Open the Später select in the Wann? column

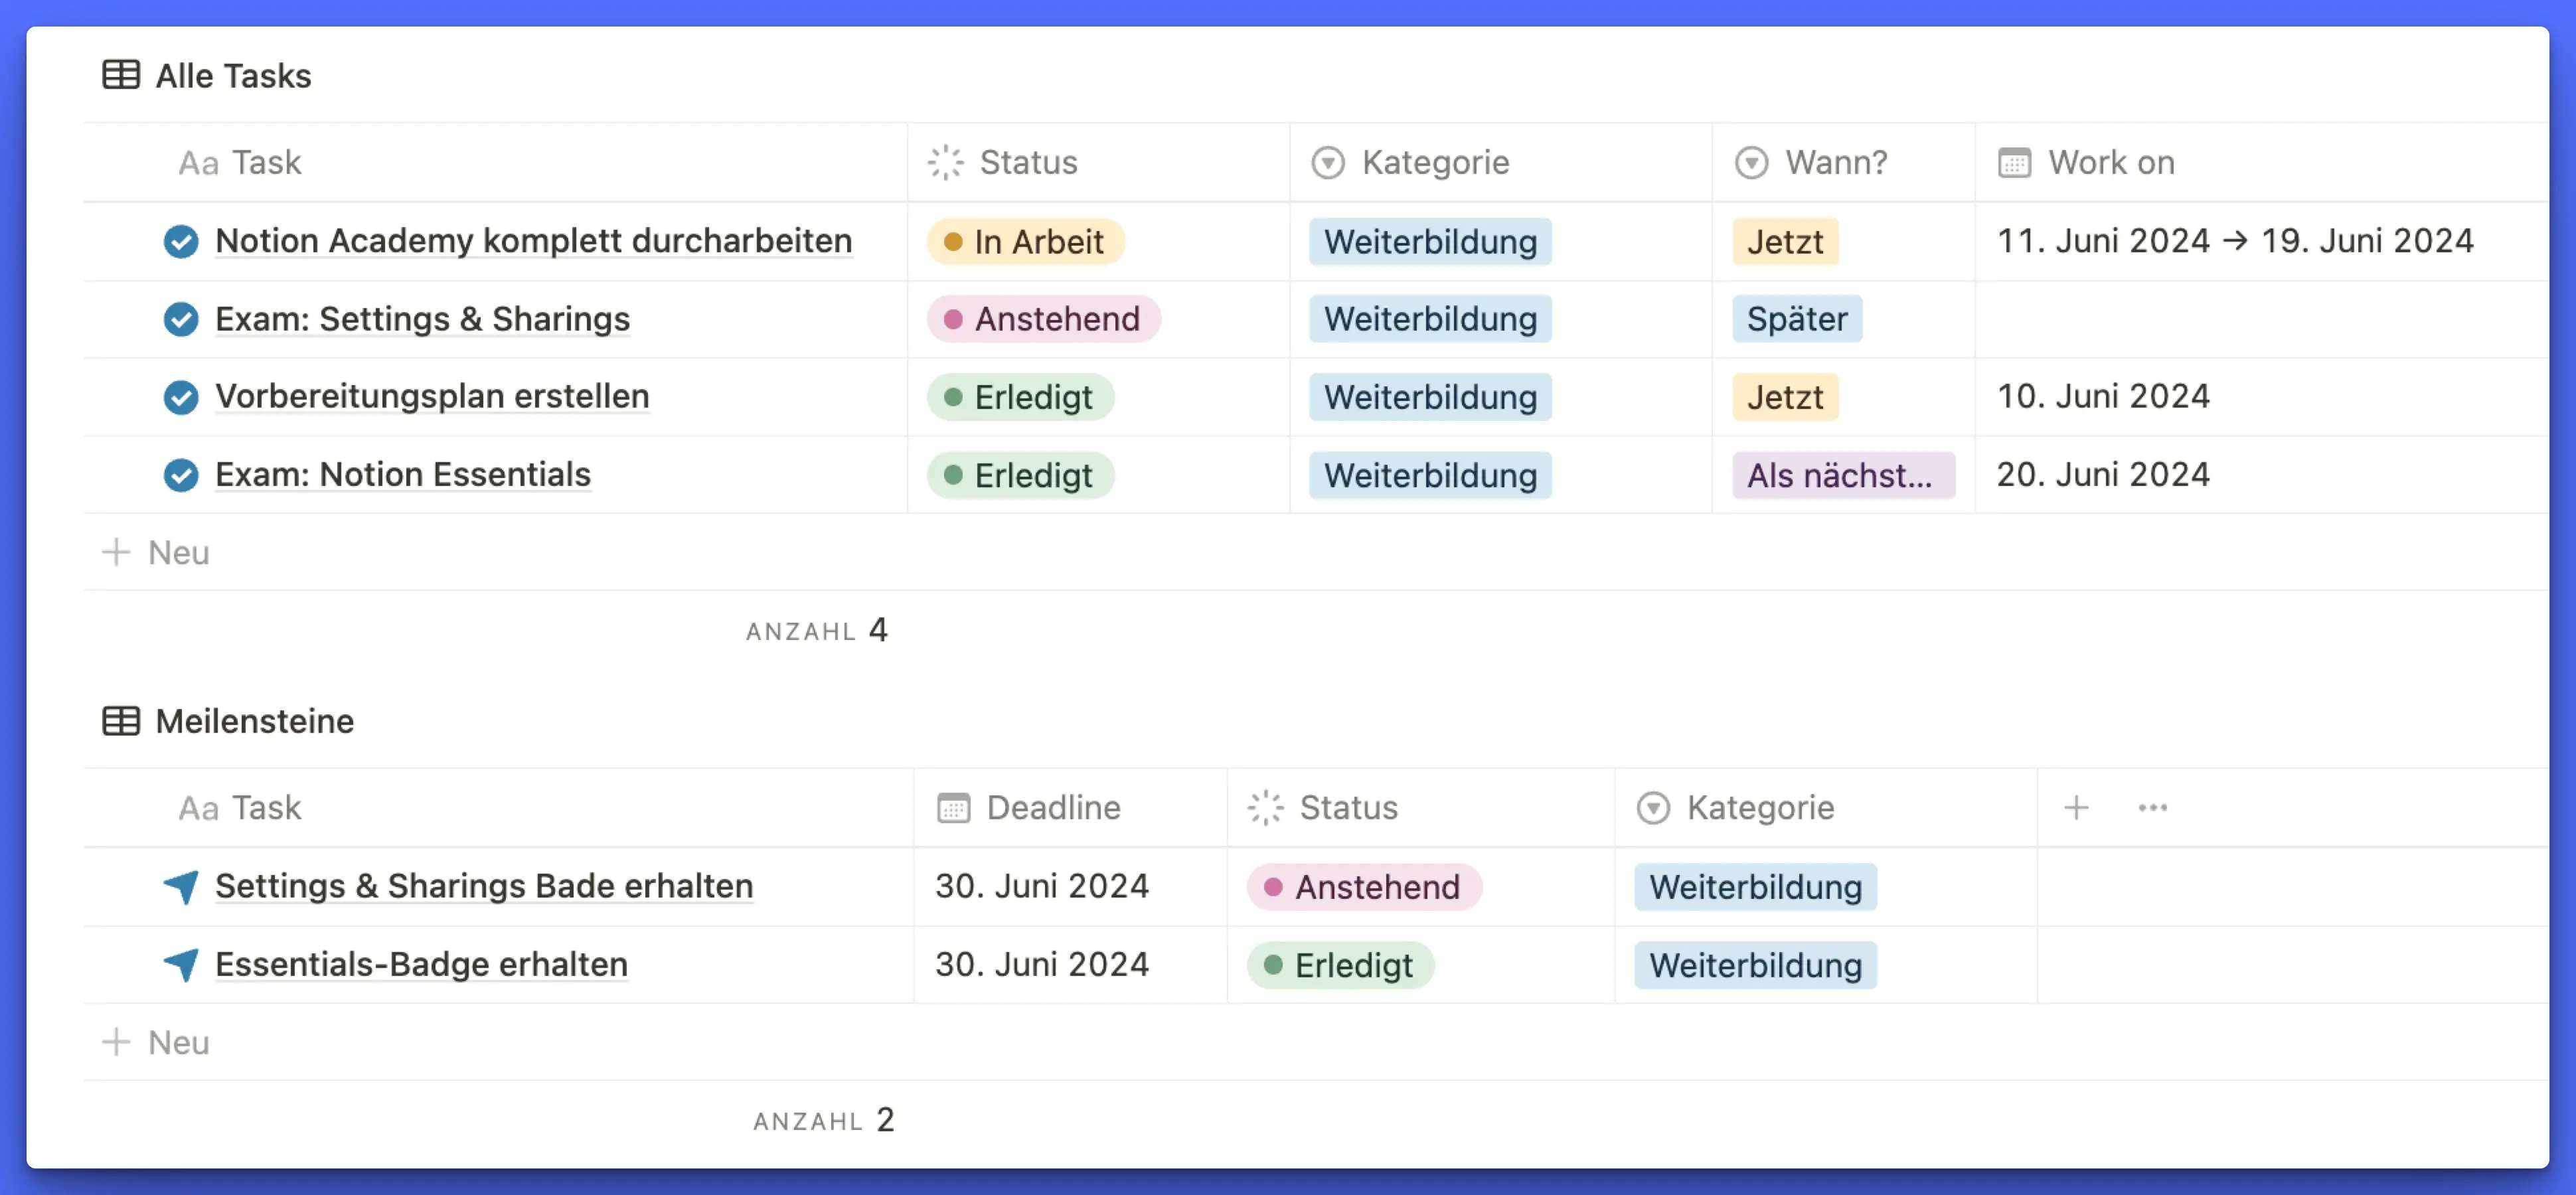(x=1796, y=319)
